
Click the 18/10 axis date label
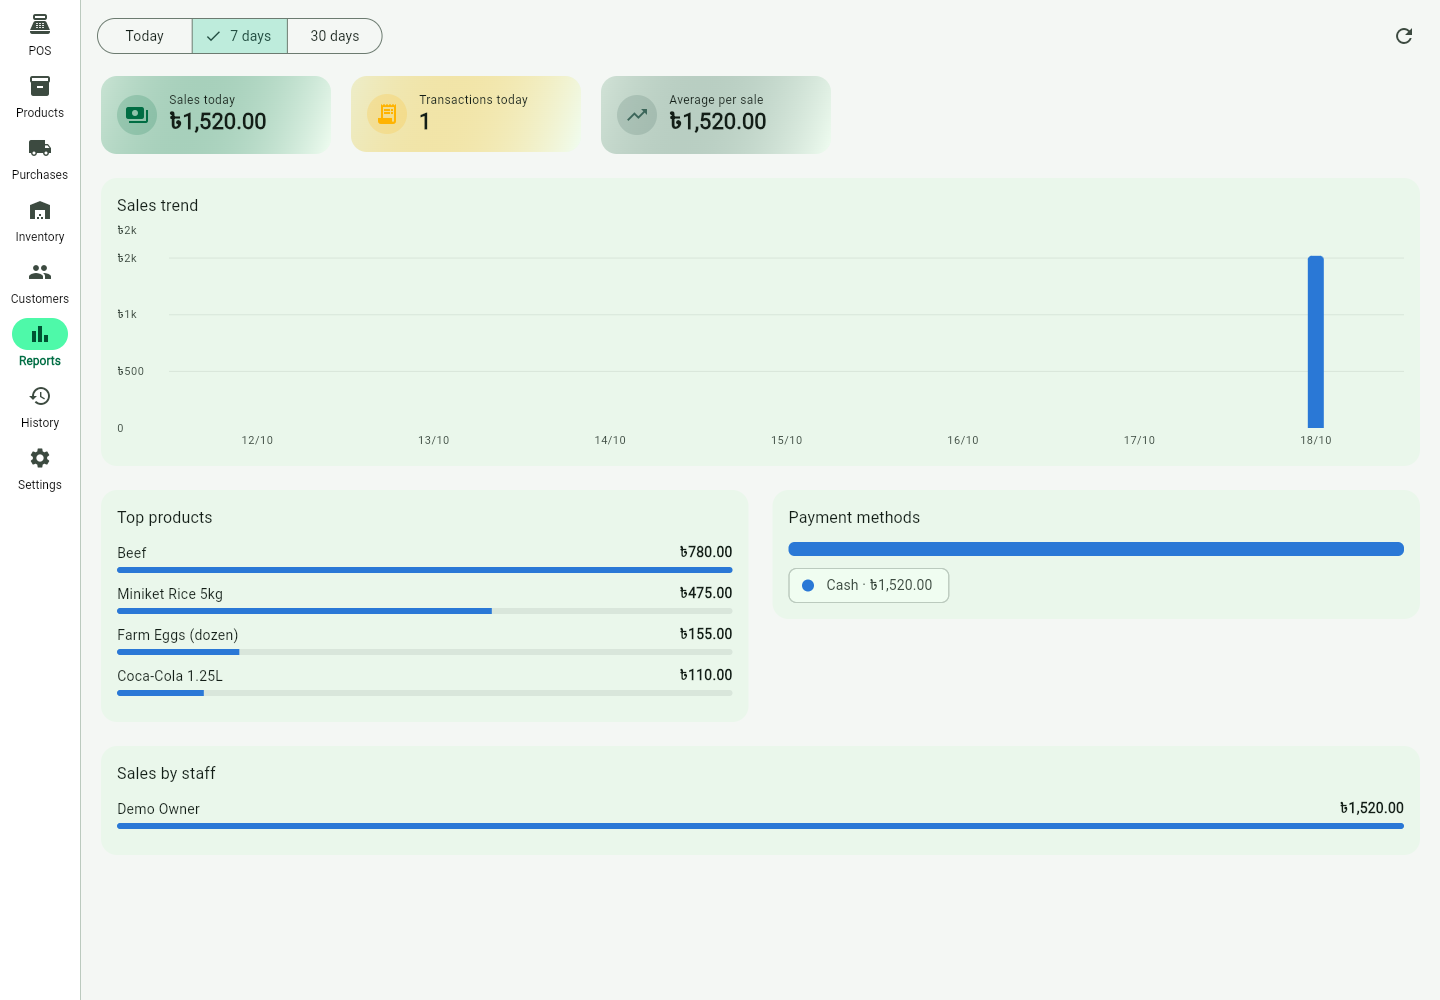[1316, 440]
